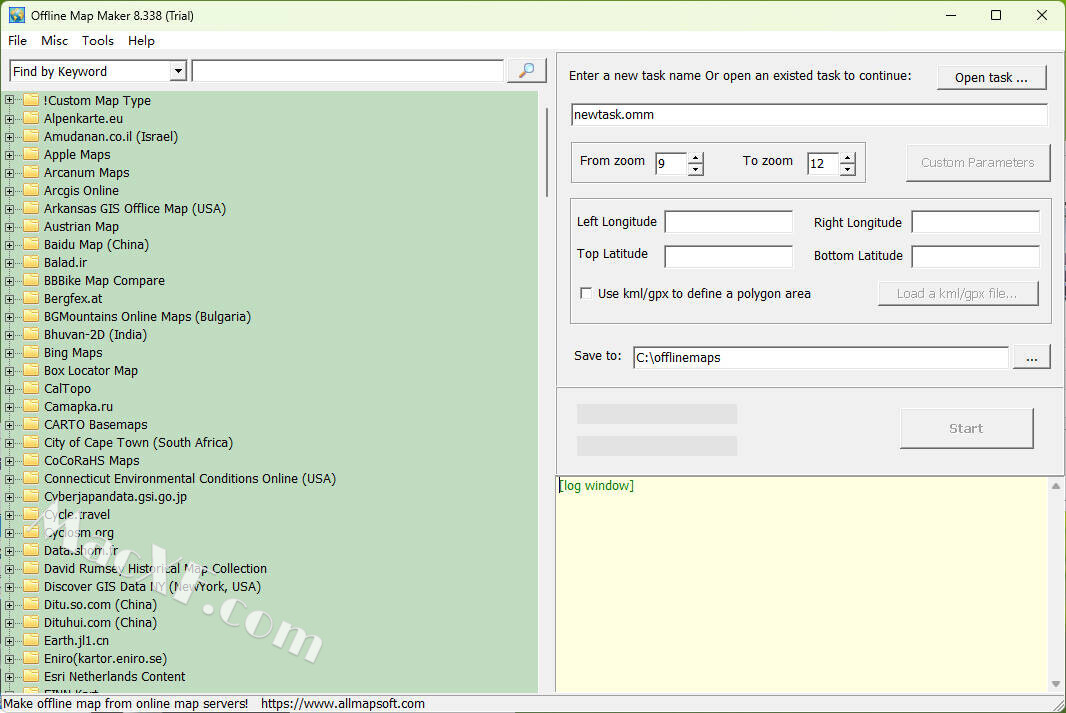This screenshot has height=713, width=1066.
Task: Click the folder icon beside Box Locator Map
Action: pyautogui.click(x=31, y=370)
